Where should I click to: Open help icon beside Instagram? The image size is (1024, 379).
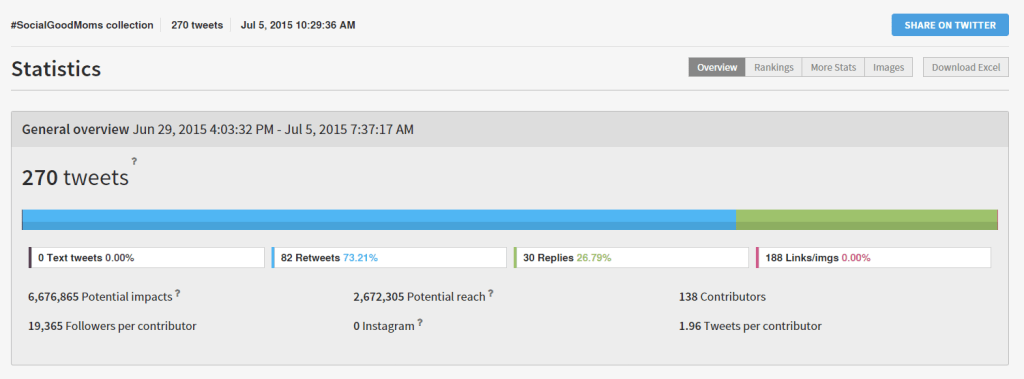point(420,322)
